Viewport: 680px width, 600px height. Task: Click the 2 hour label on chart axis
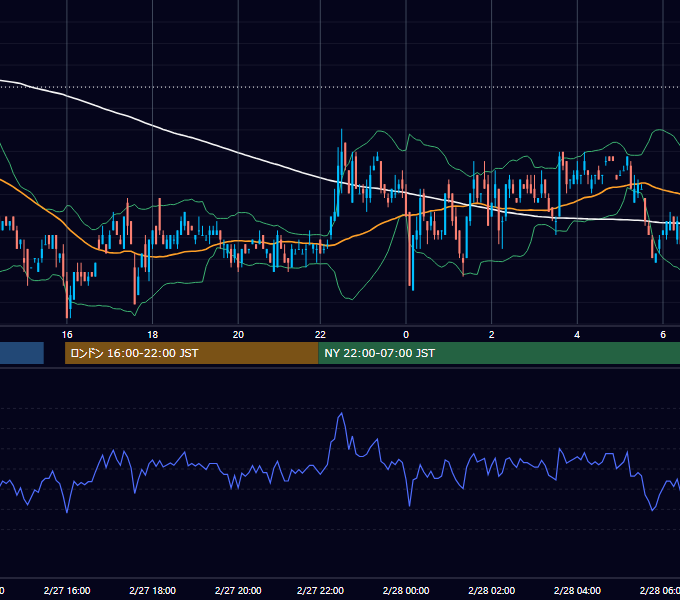(x=491, y=335)
